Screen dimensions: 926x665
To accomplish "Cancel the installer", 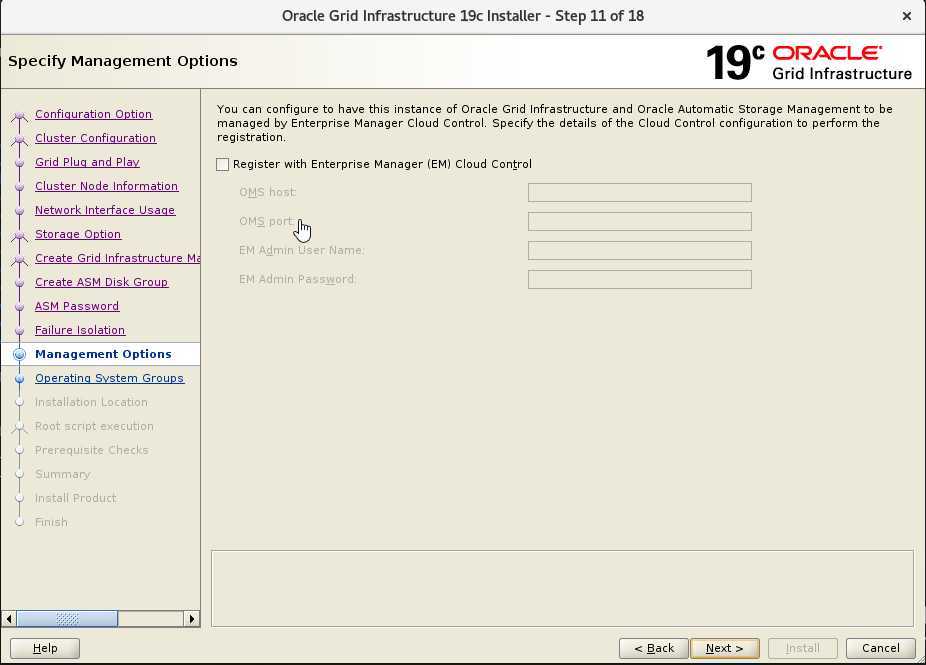I will pyautogui.click(x=881, y=648).
